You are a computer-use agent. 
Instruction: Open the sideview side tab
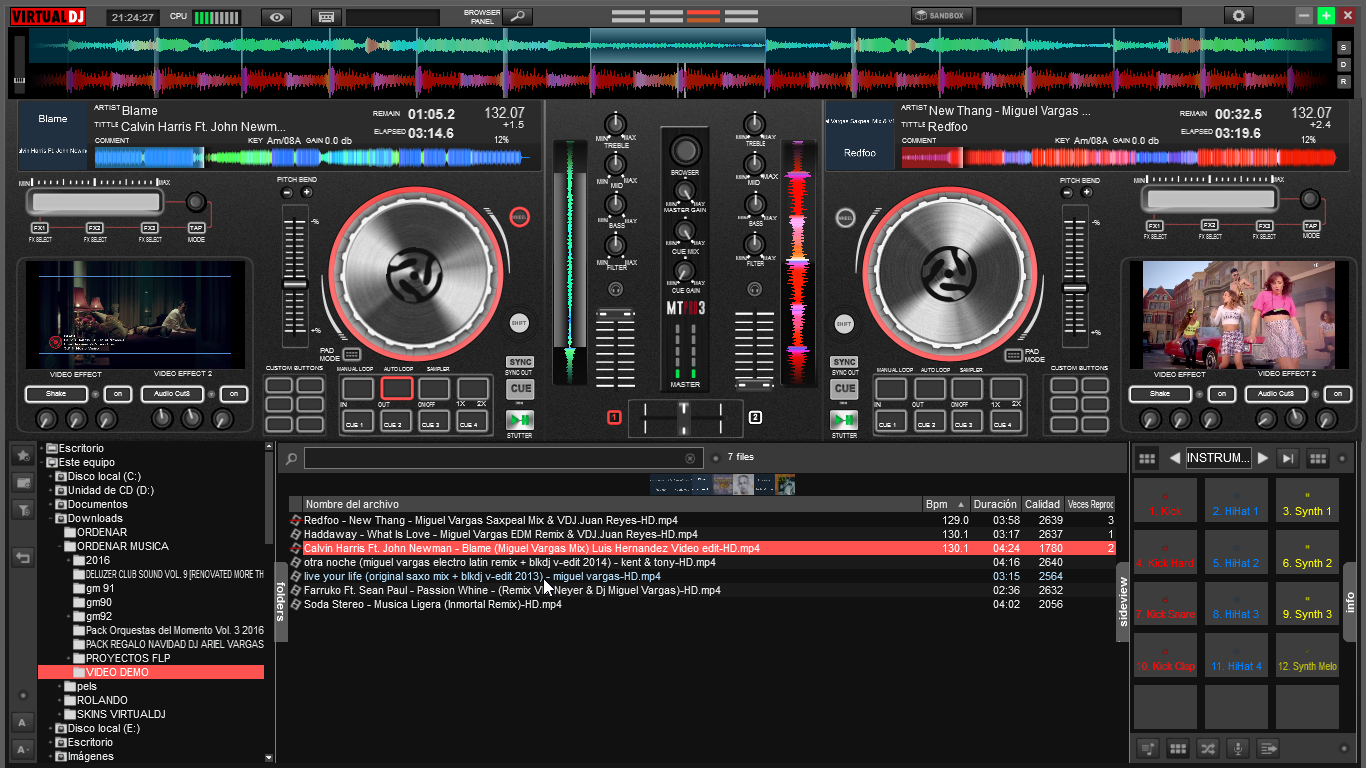pos(1122,601)
